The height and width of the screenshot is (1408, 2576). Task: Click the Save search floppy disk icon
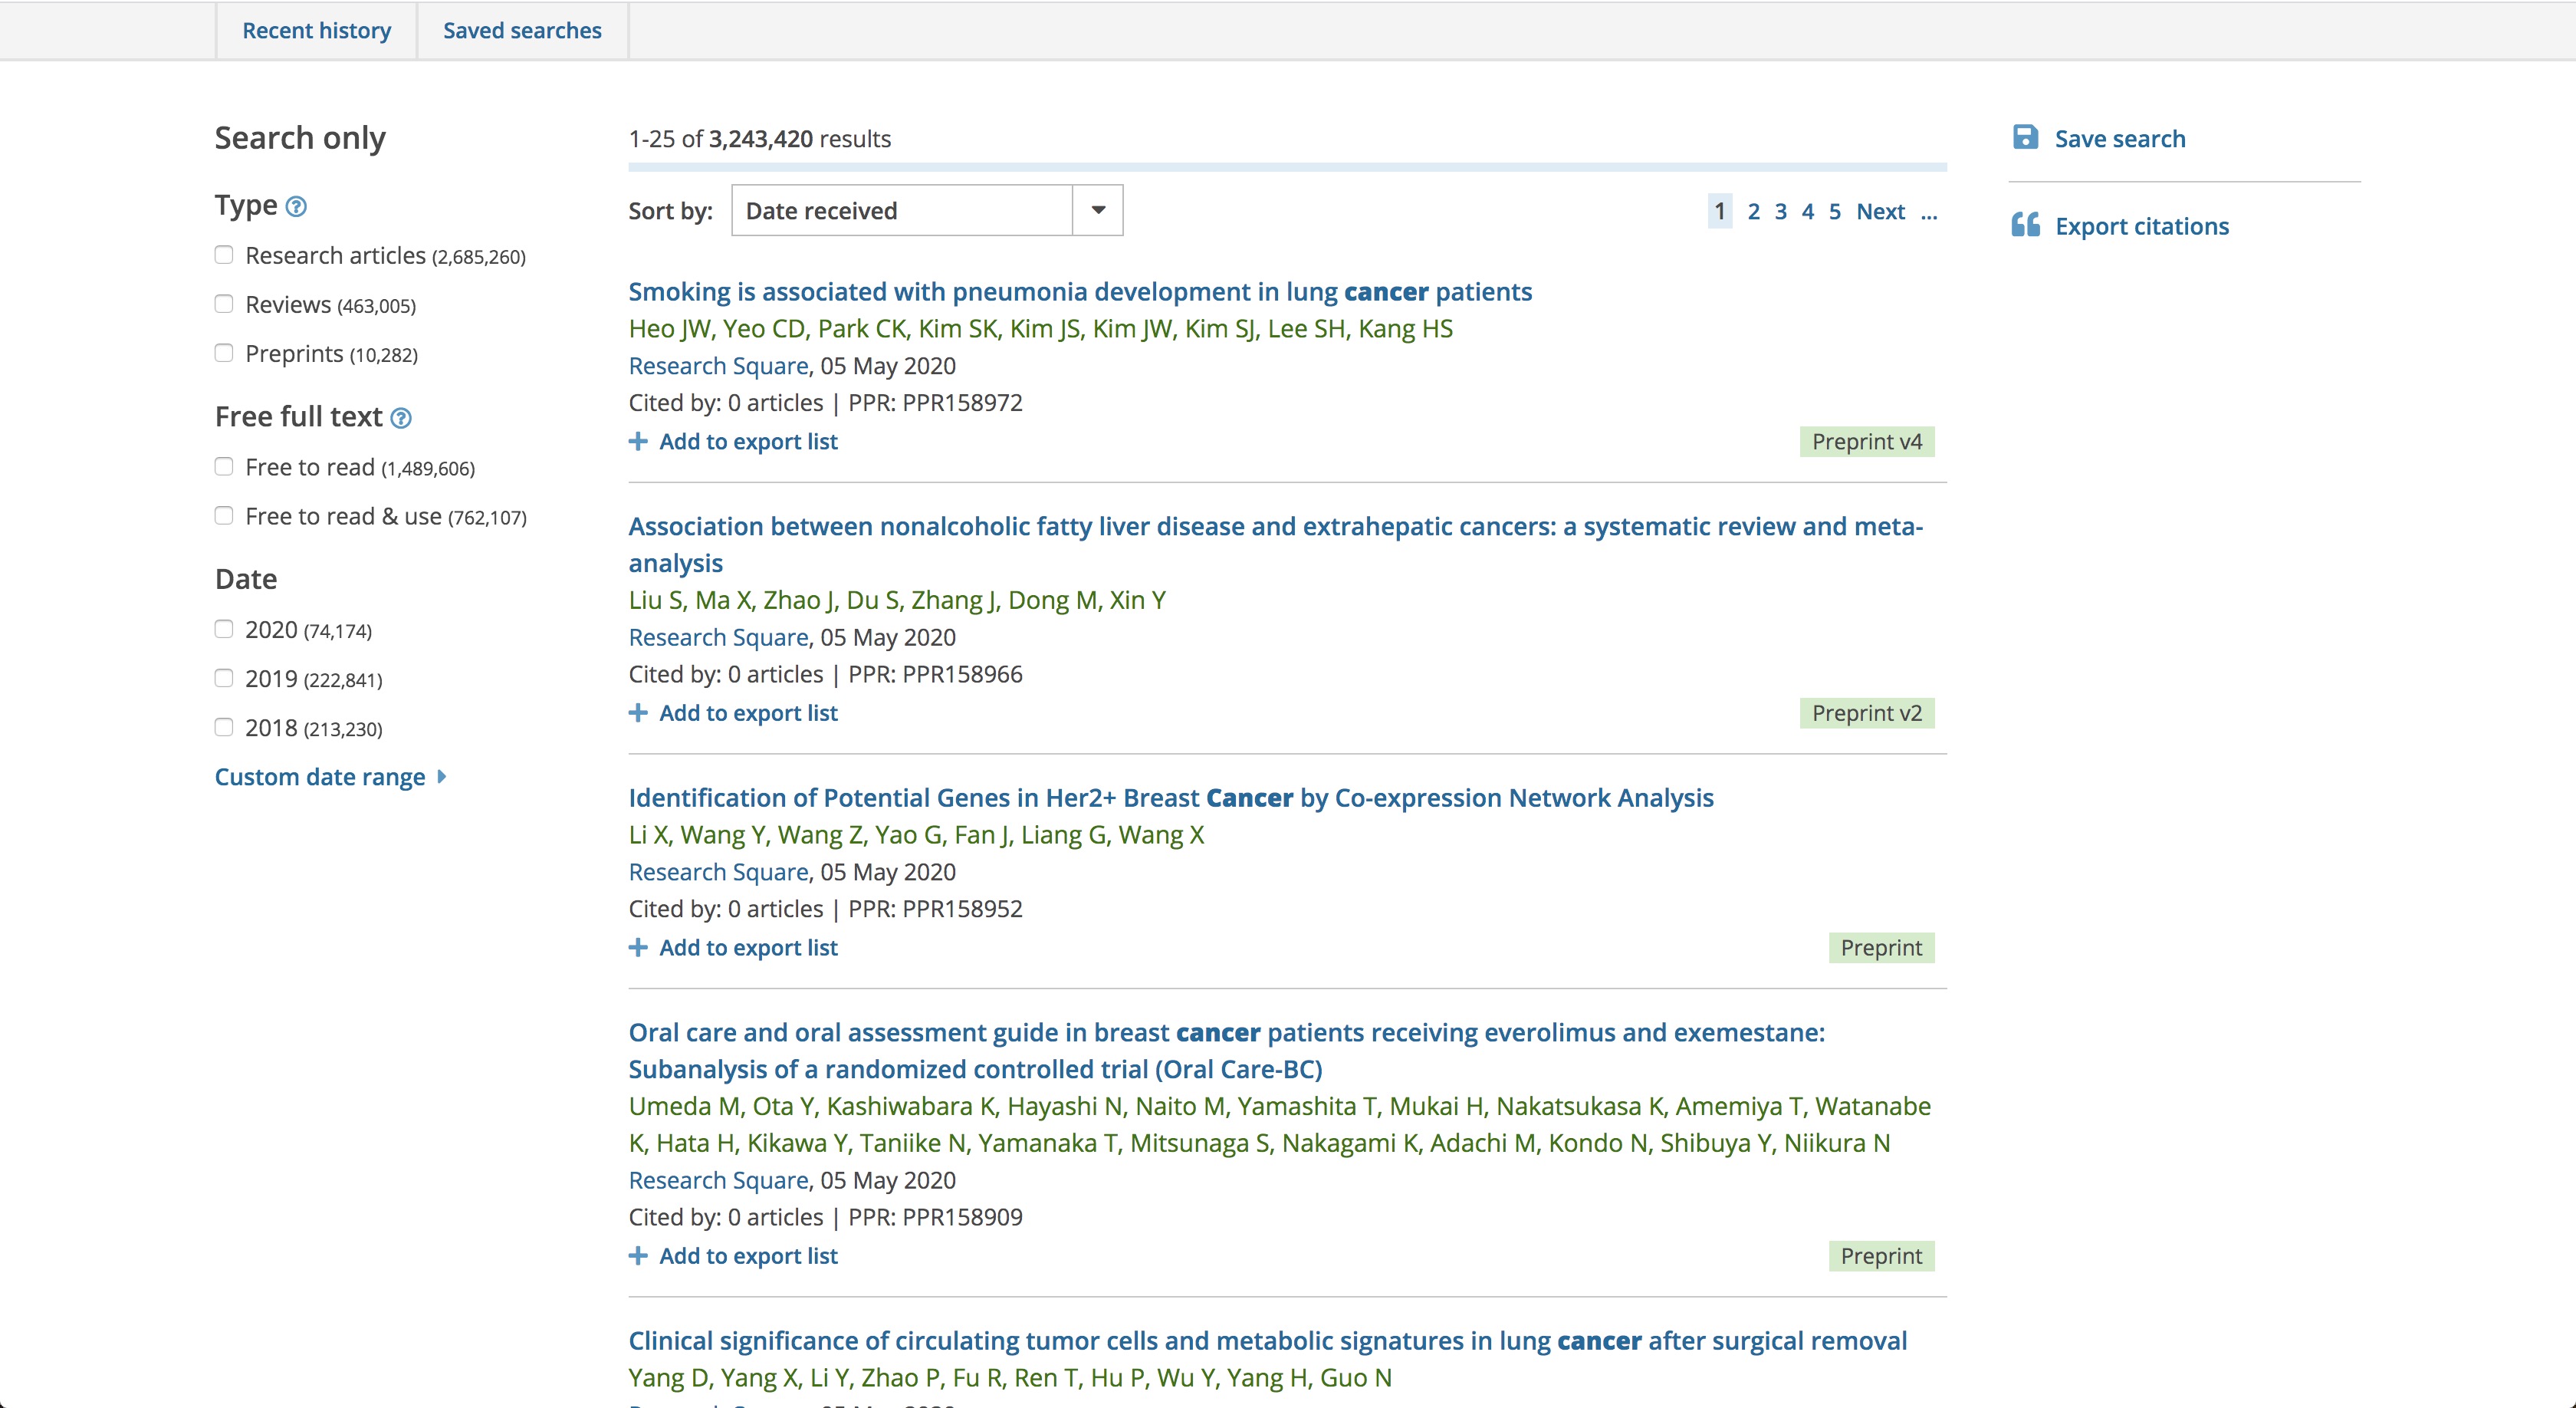[x=2025, y=138]
